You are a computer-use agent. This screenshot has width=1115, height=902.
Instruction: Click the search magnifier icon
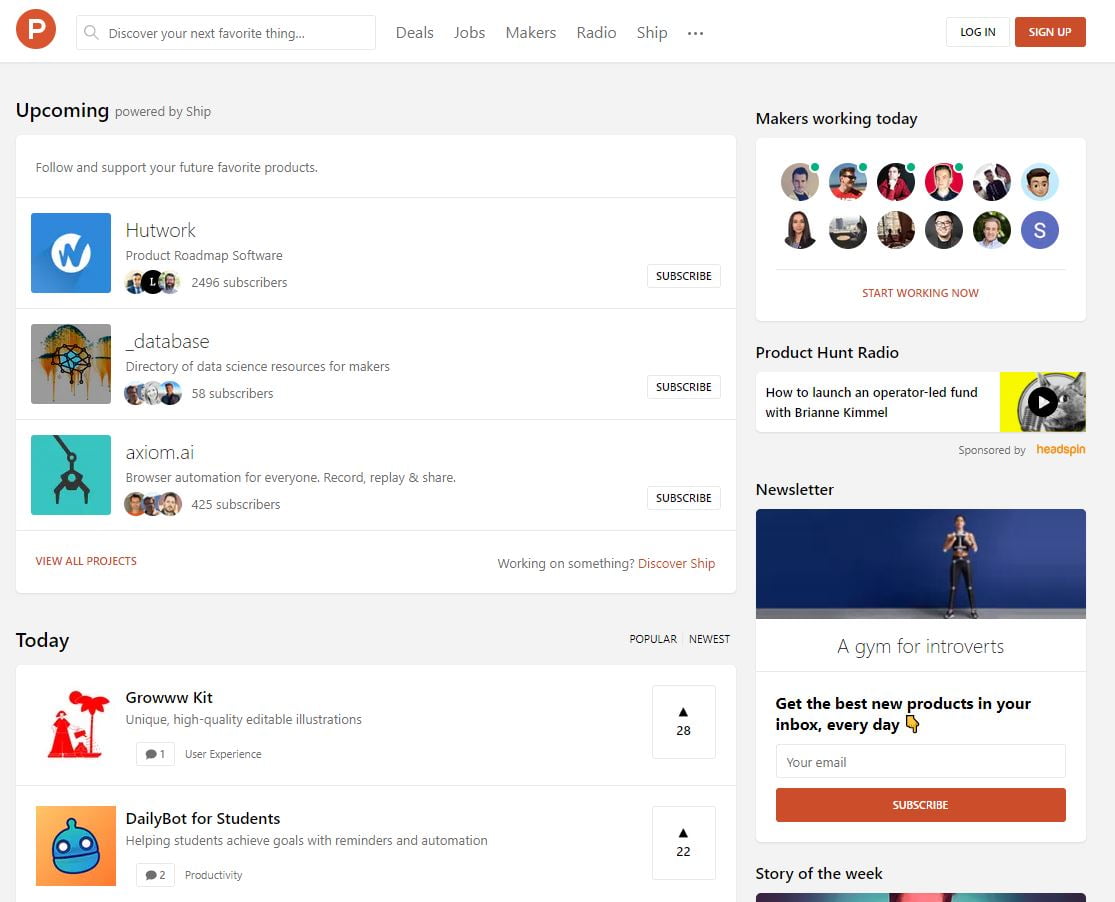(91, 33)
